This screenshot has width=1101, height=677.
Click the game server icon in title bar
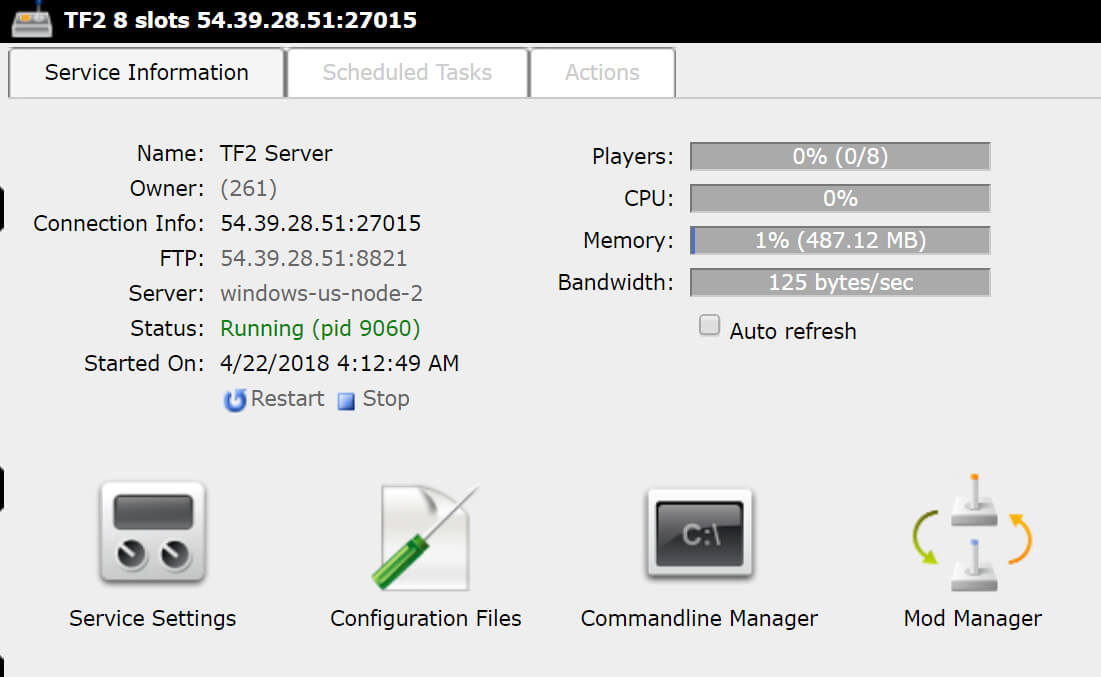pyautogui.click(x=32, y=19)
